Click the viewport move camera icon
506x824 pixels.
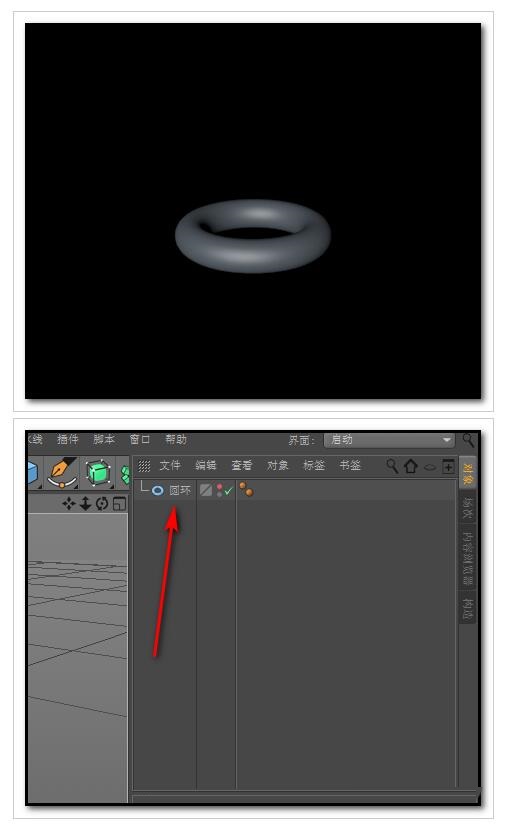click(x=69, y=503)
